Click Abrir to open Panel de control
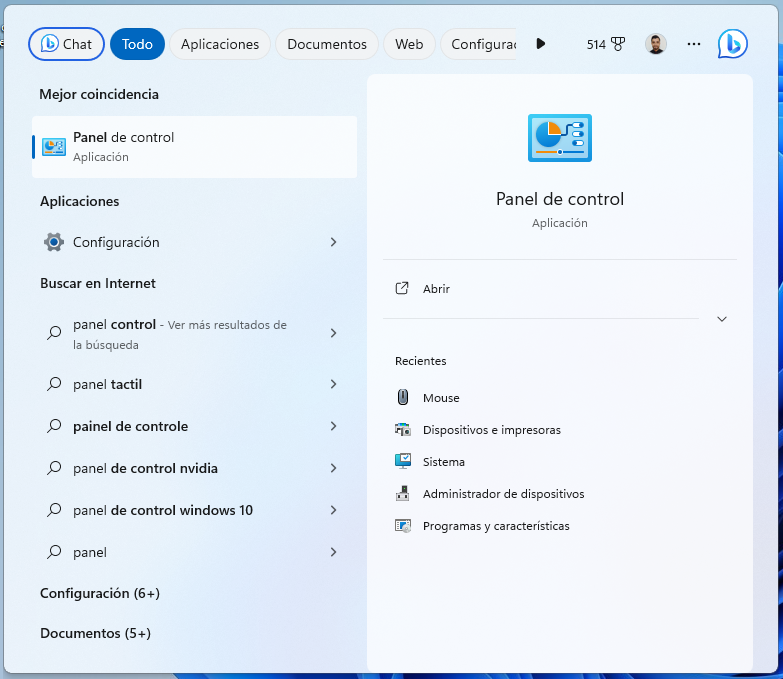The width and height of the screenshot is (783, 679). pyautogui.click(x=560, y=289)
